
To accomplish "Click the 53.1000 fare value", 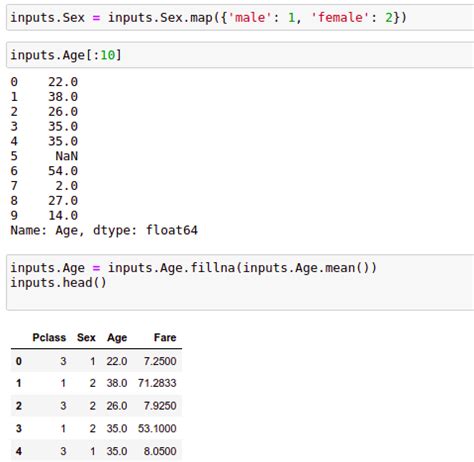I will click(x=157, y=428).
